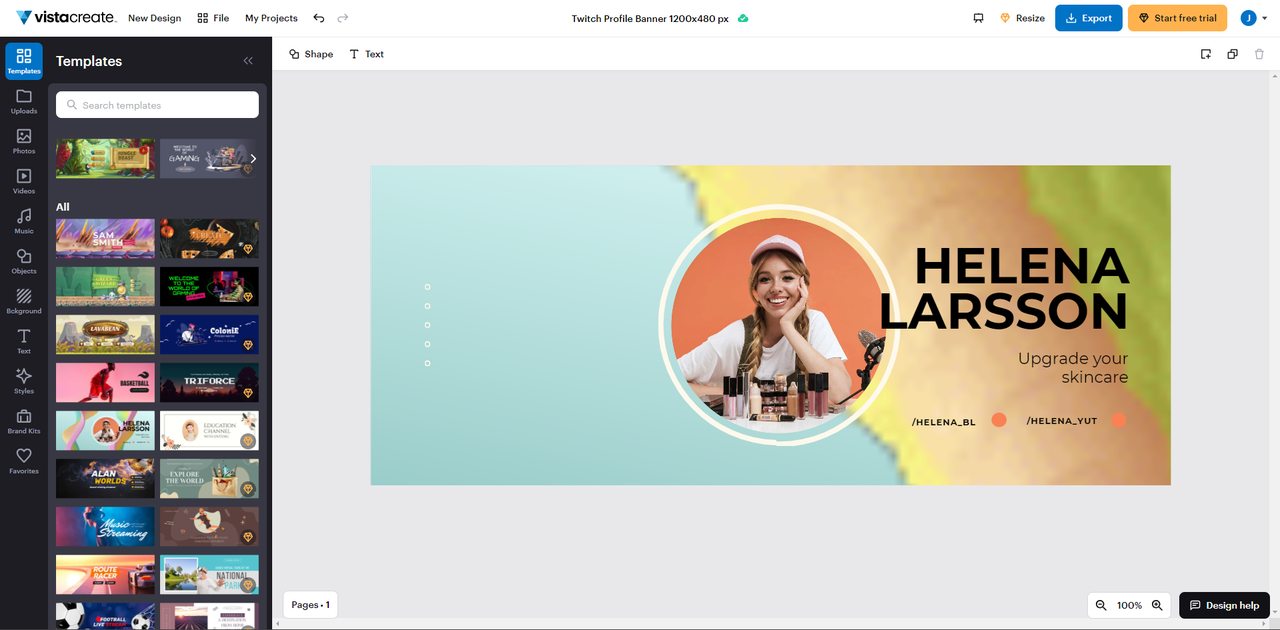Open the presentation mode icon

point(978,18)
